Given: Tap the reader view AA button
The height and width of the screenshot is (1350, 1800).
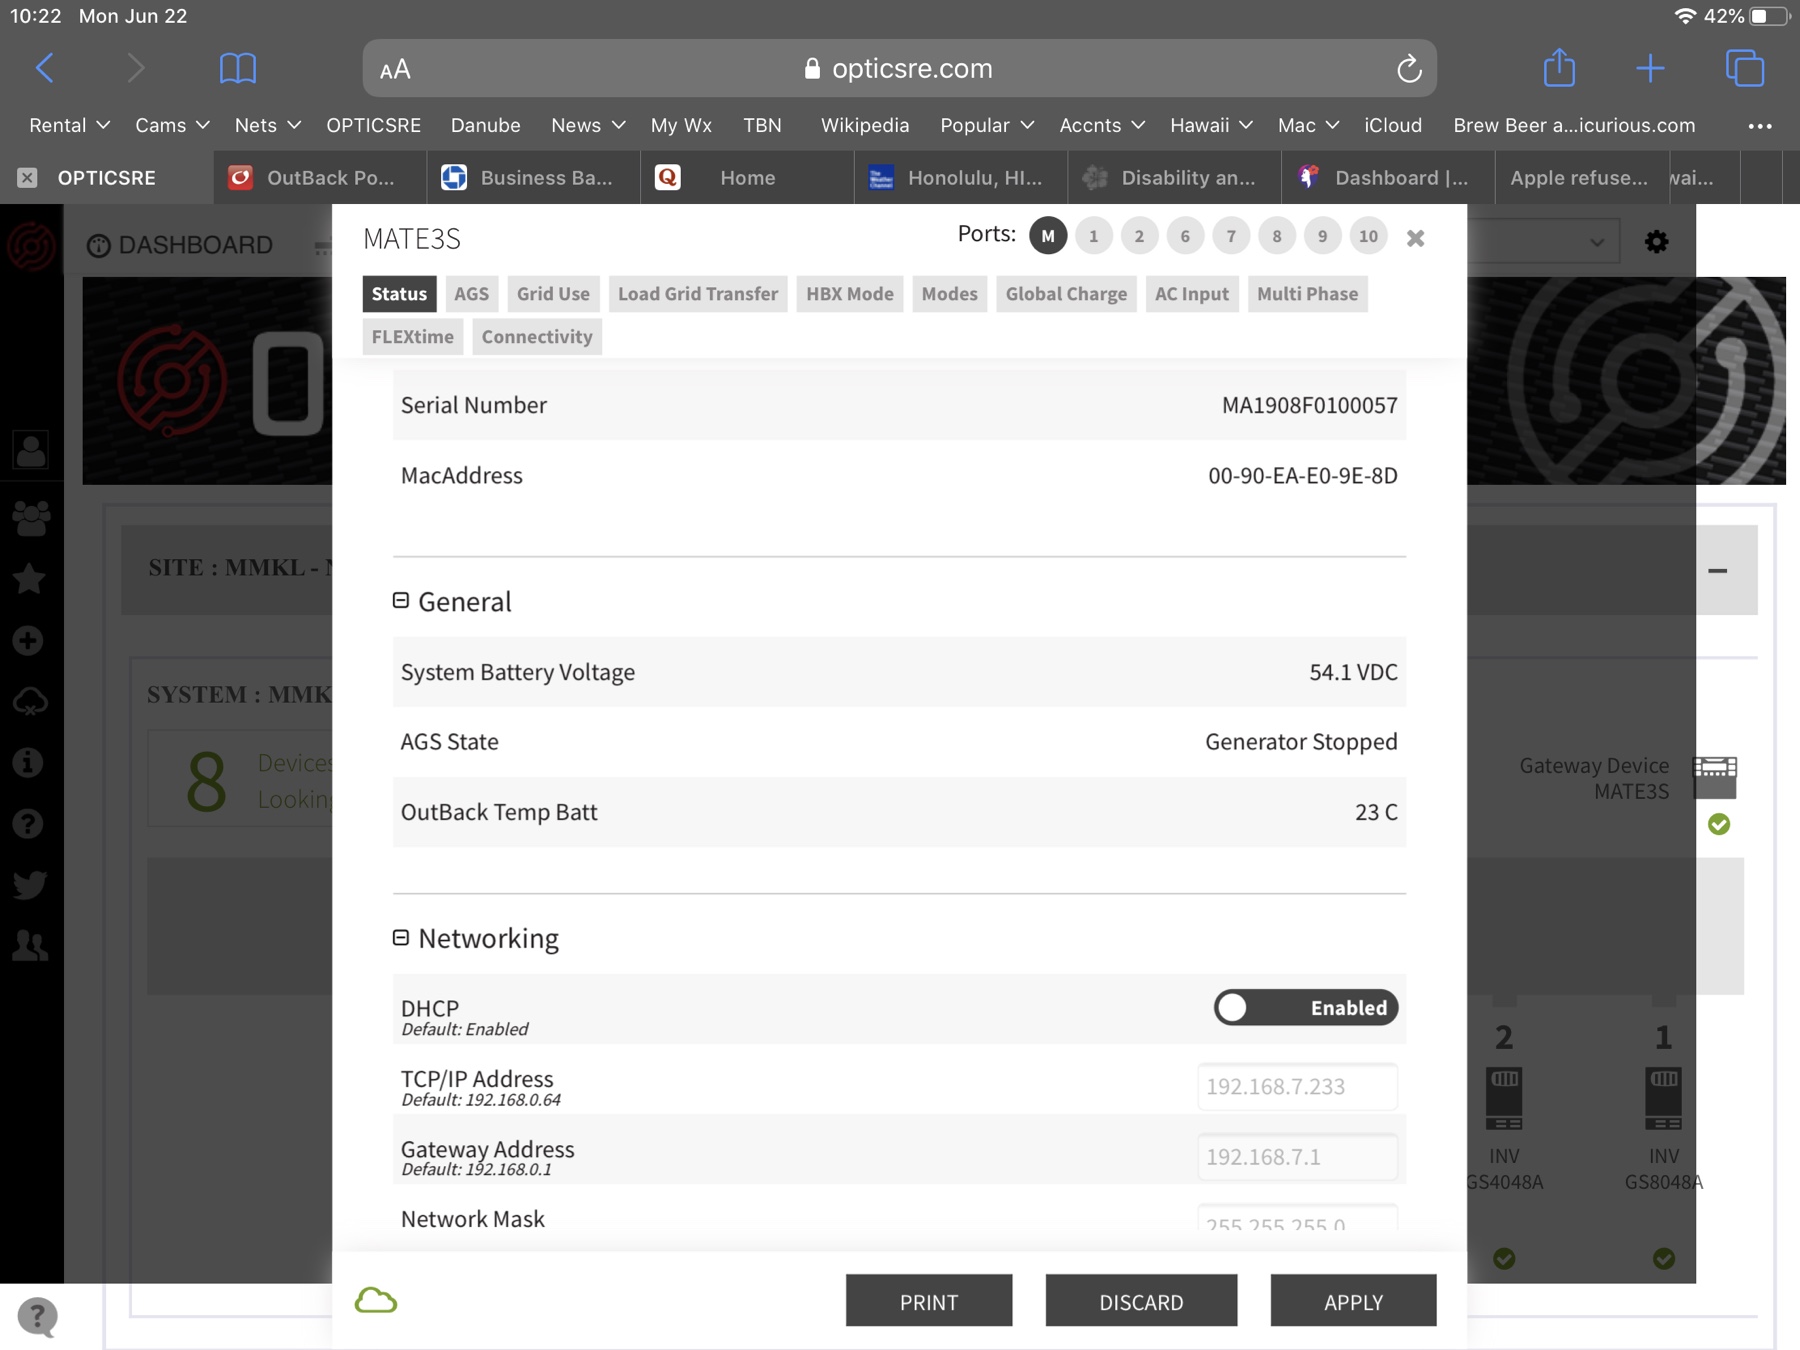Looking at the screenshot, I should click(395, 69).
